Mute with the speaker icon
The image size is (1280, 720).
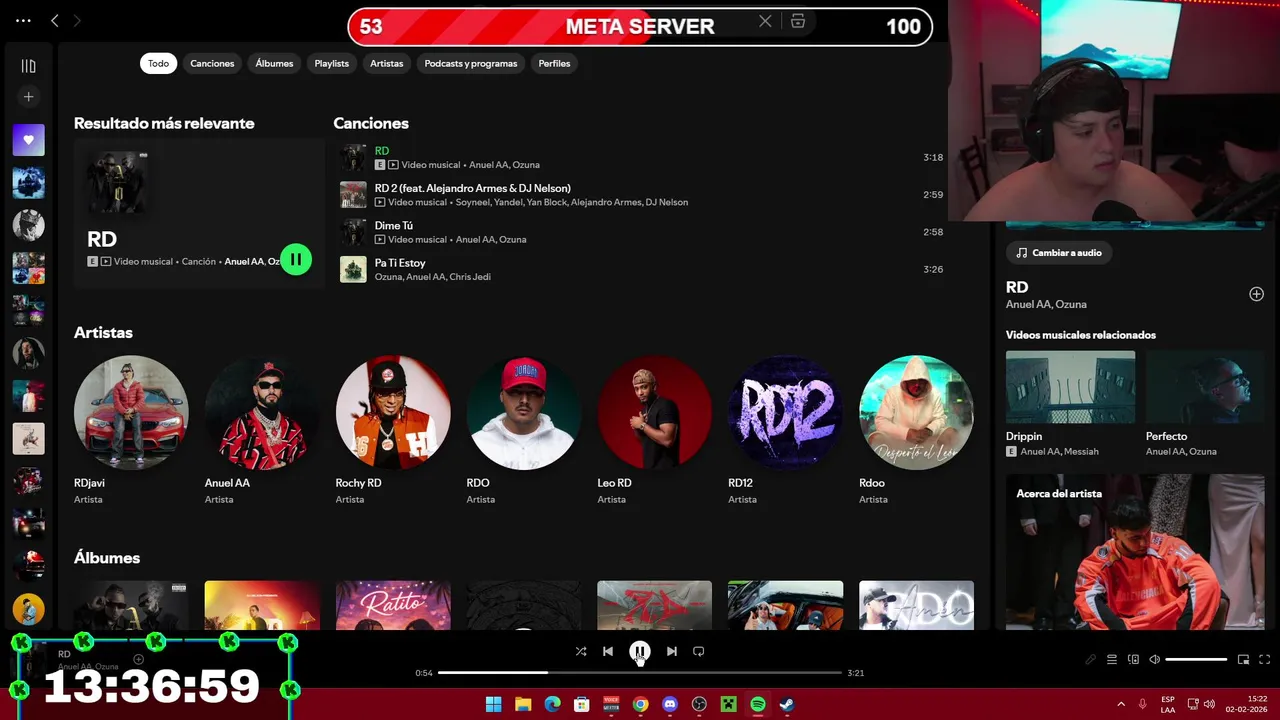[x=1154, y=659]
